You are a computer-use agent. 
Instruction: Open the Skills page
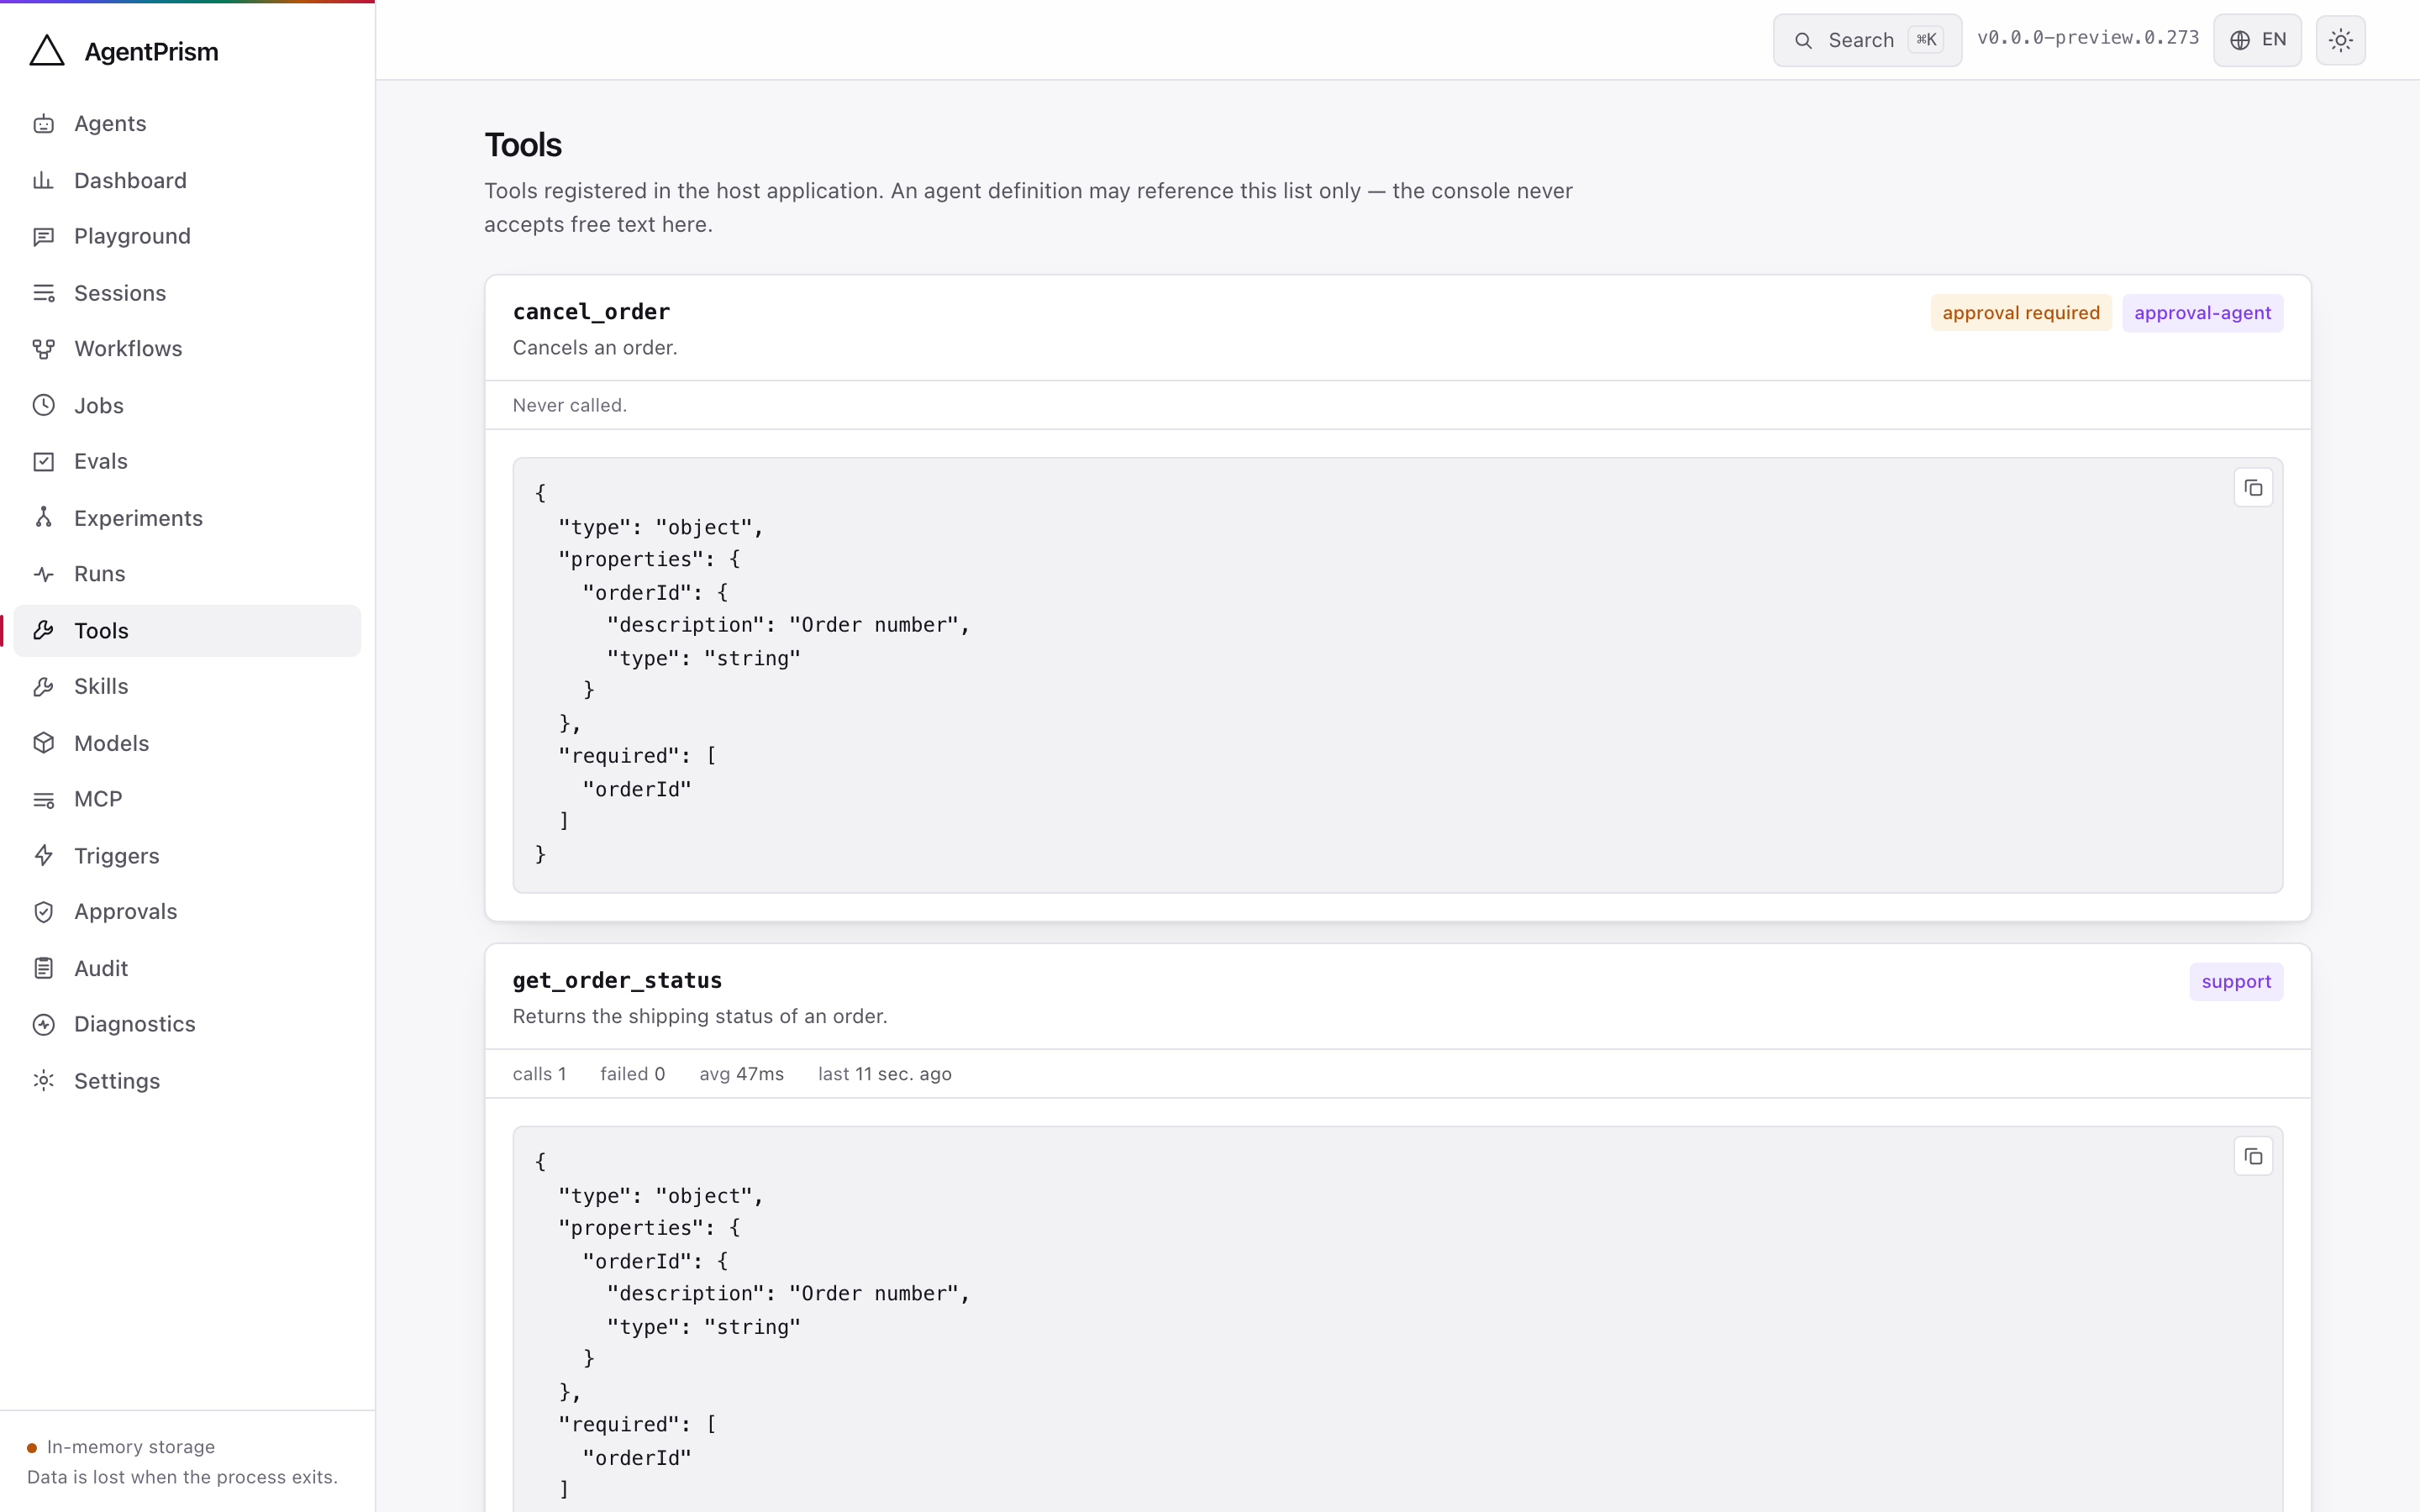(x=187, y=687)
